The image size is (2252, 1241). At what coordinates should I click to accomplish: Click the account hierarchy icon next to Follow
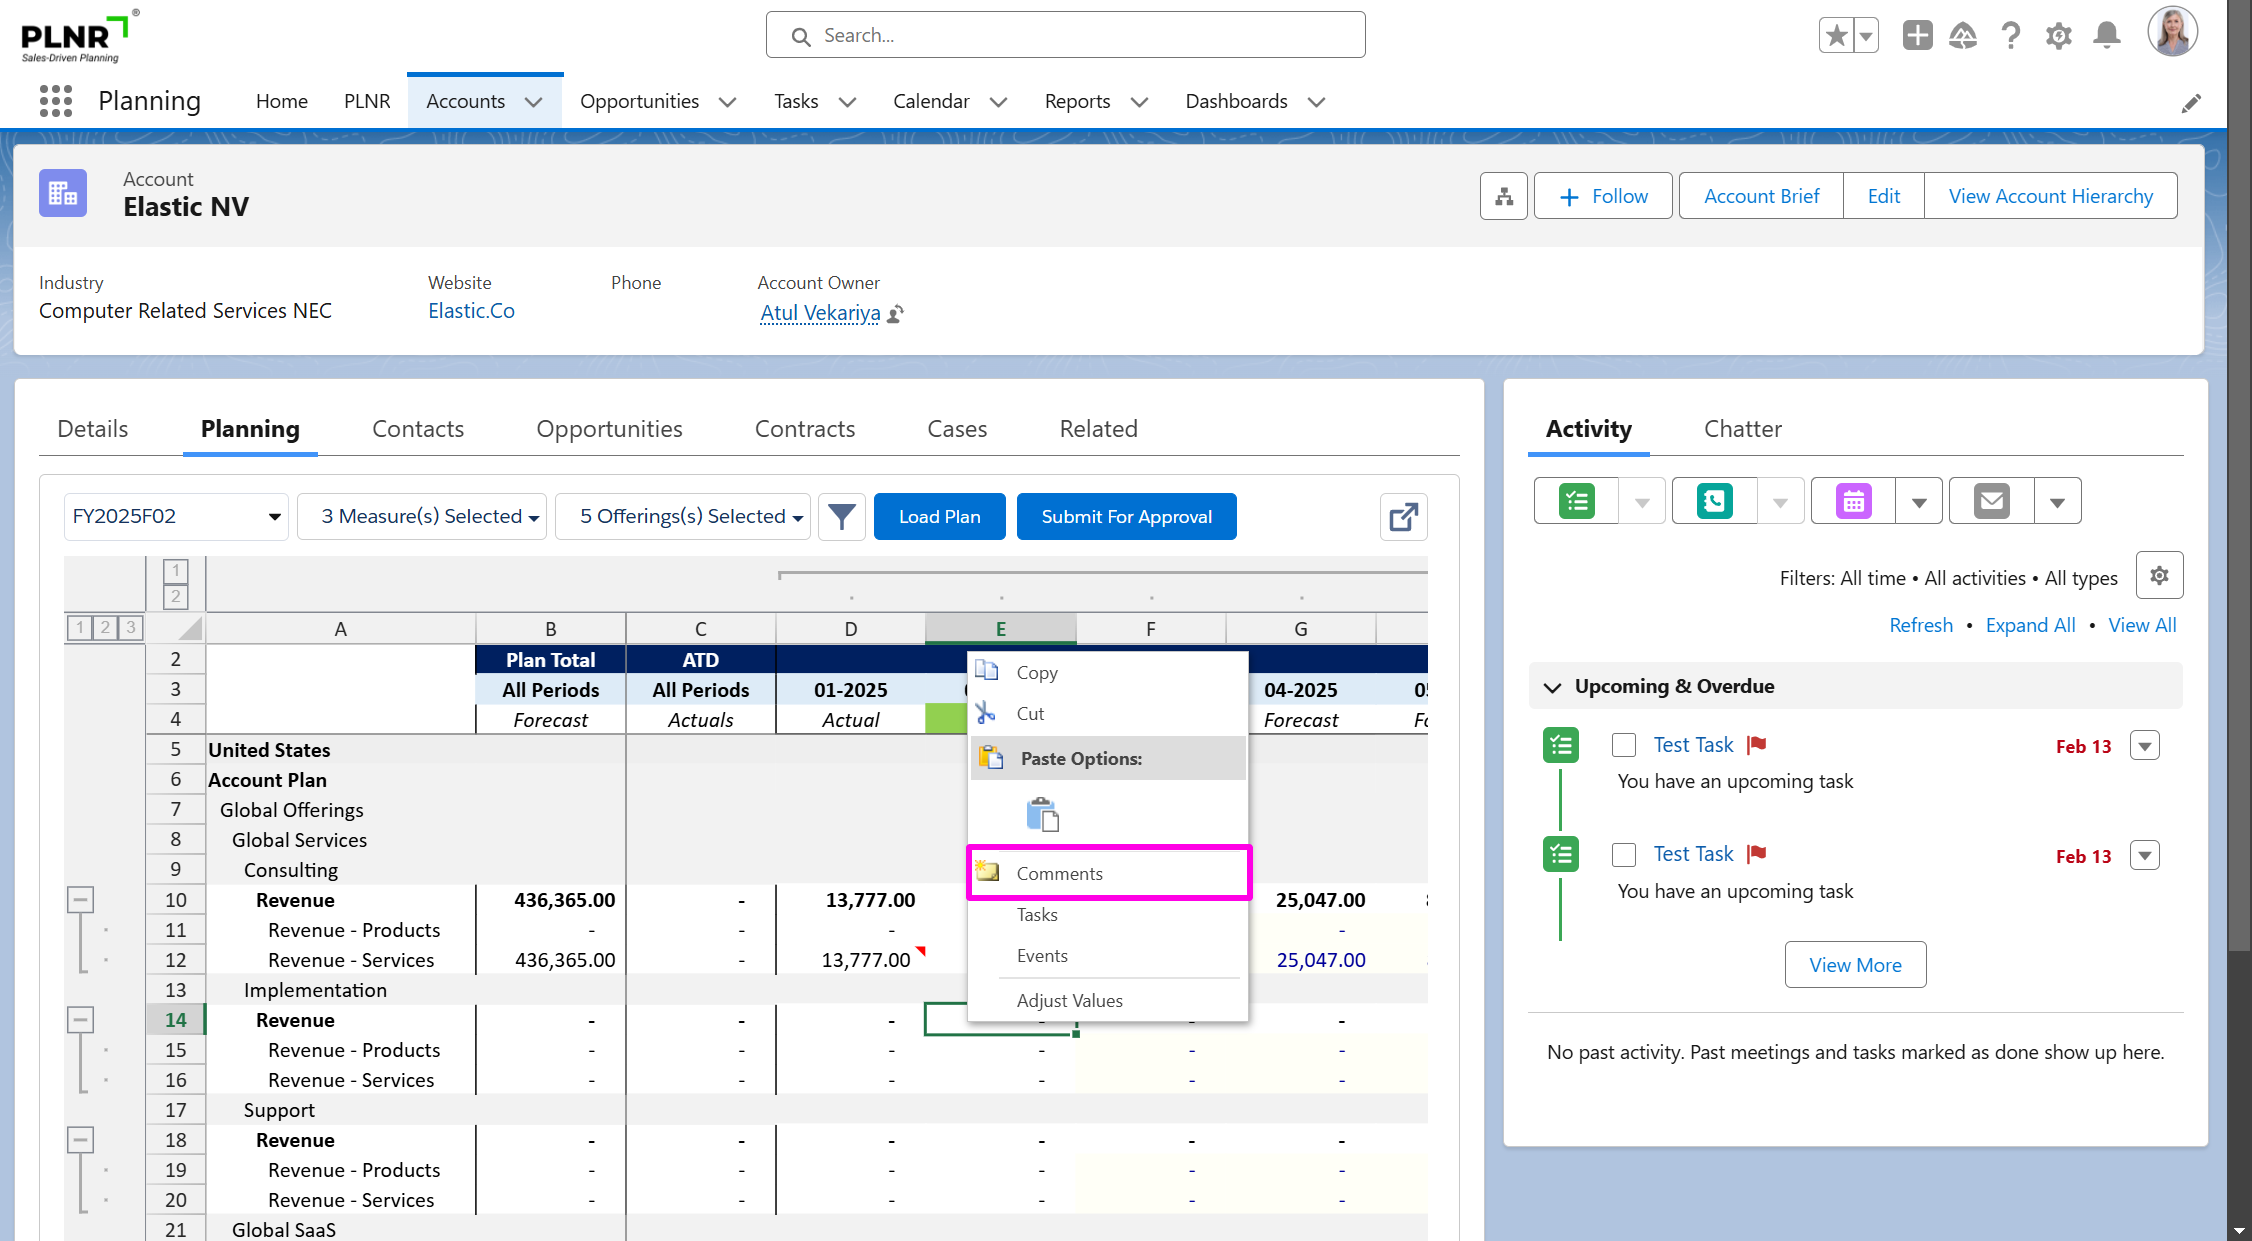pos(1503,196)
